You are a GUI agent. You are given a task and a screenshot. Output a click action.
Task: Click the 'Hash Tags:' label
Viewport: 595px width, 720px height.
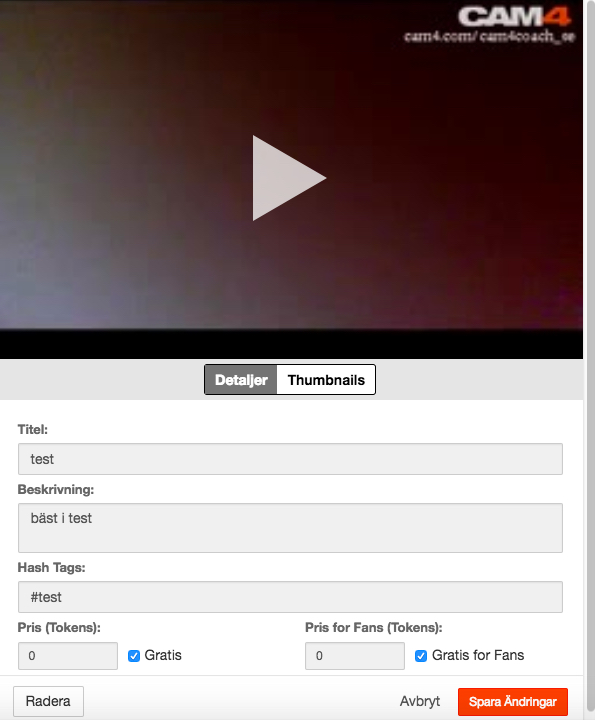pos(51,568)
